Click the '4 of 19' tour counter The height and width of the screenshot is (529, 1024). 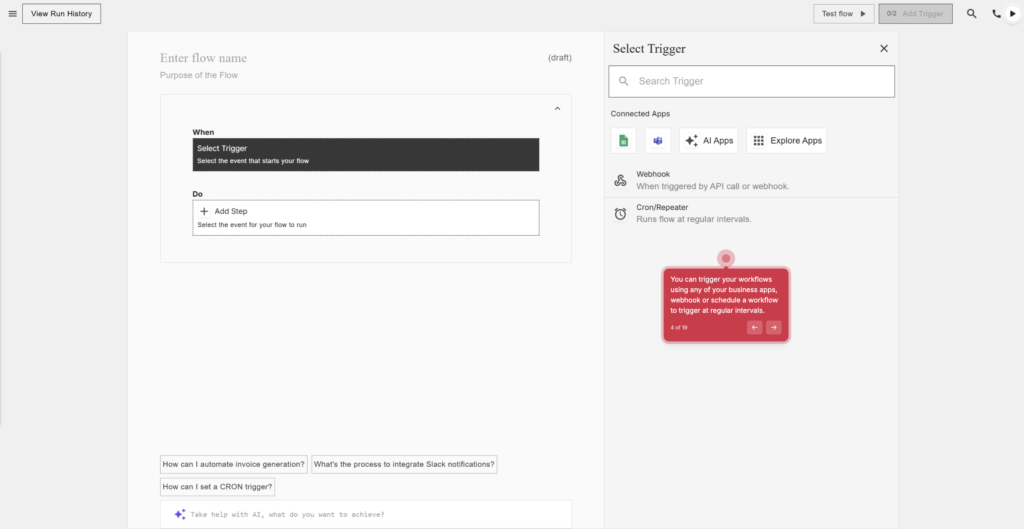point(679,327)
